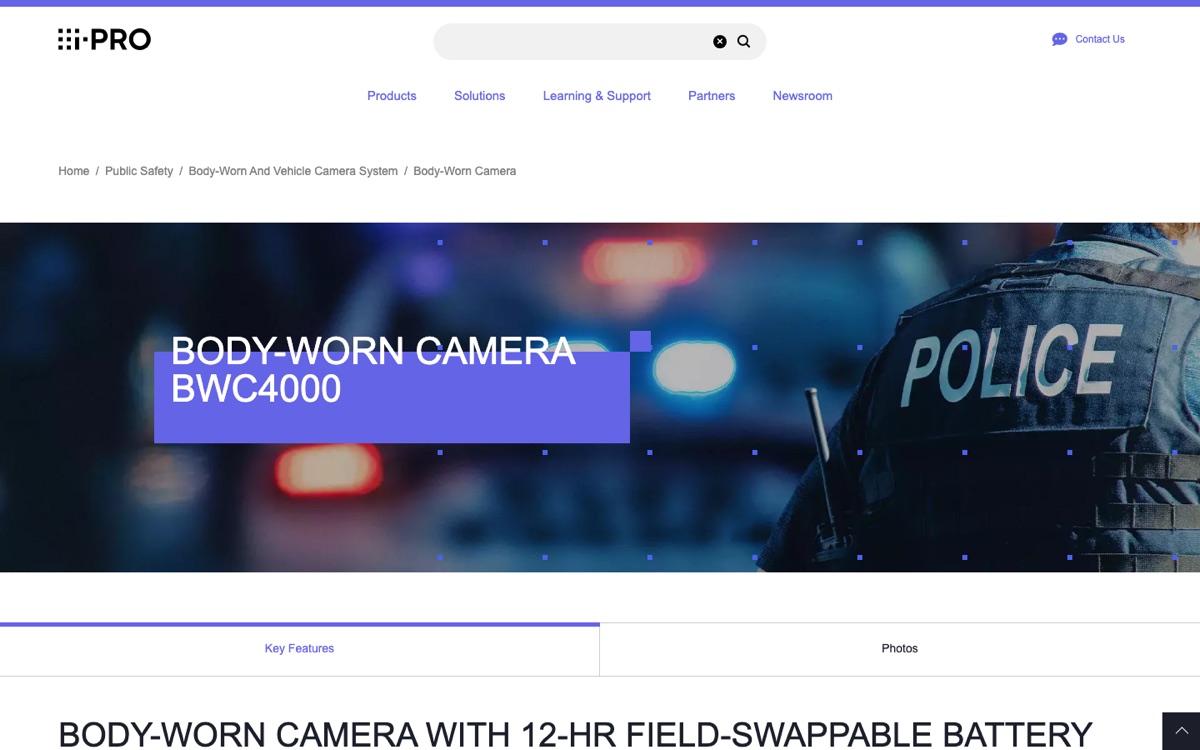Open the Partners menu

(712, 96)
